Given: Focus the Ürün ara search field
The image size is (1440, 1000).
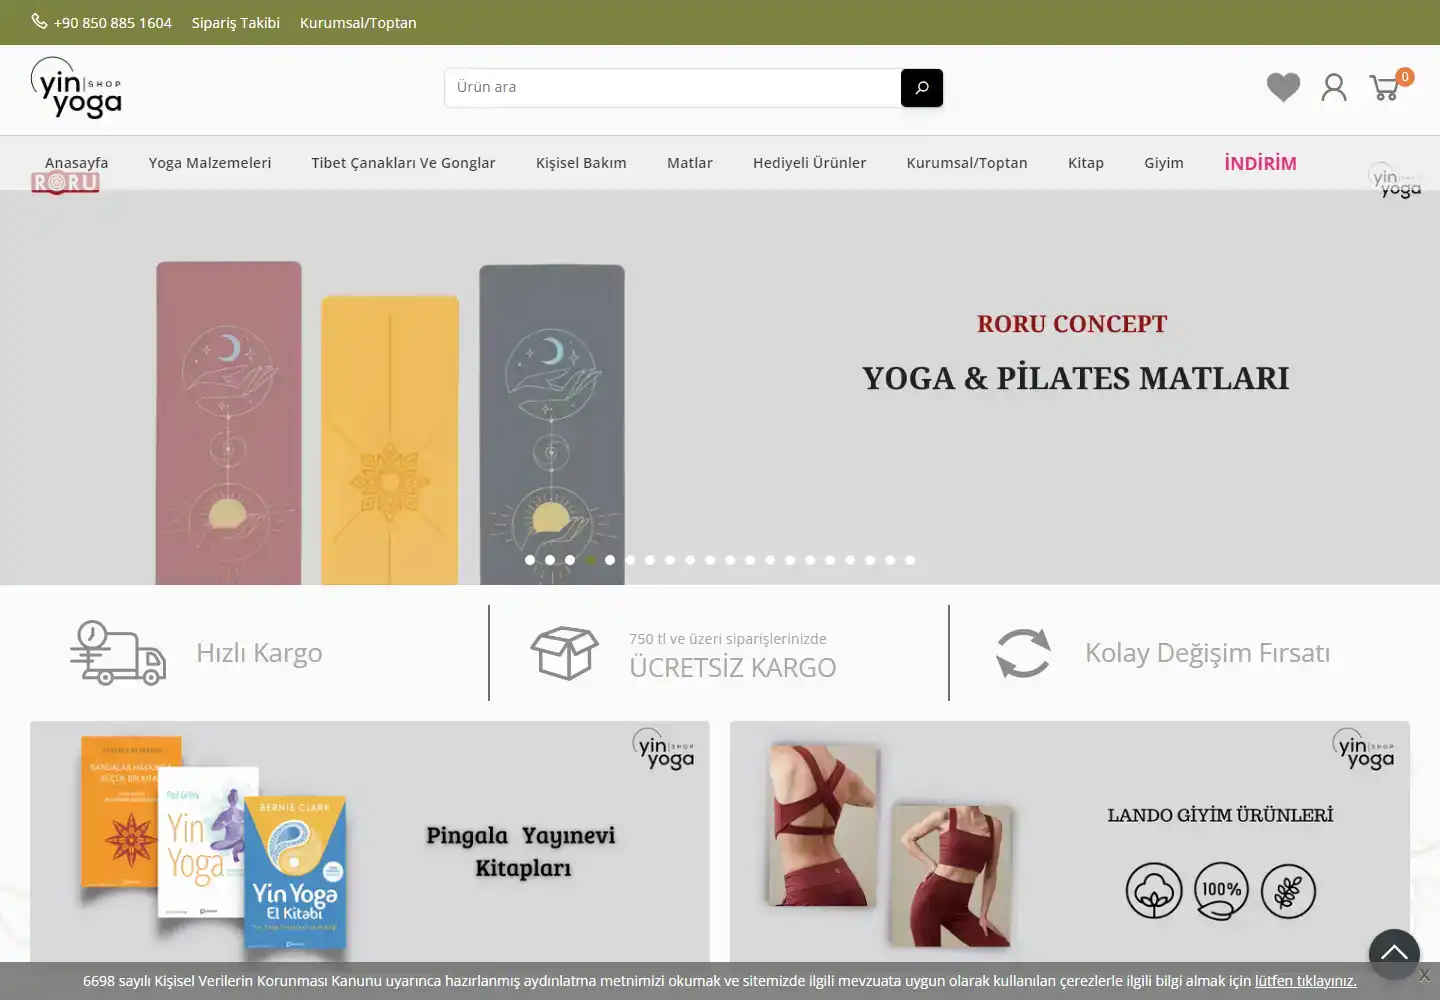Looking at the screenshot, I should 673,87.
